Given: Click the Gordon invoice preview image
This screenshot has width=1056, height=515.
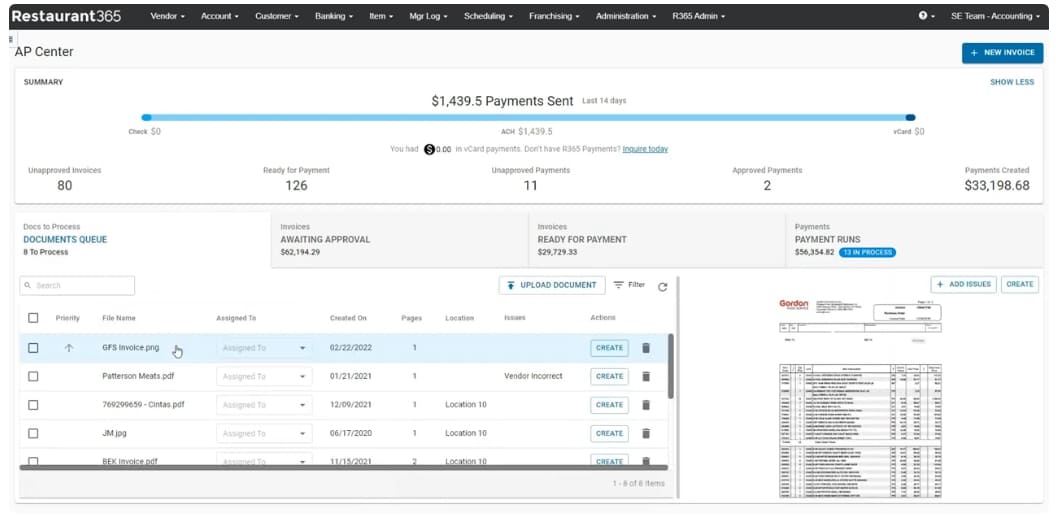Looking at the screenshot, I should 860,398.
